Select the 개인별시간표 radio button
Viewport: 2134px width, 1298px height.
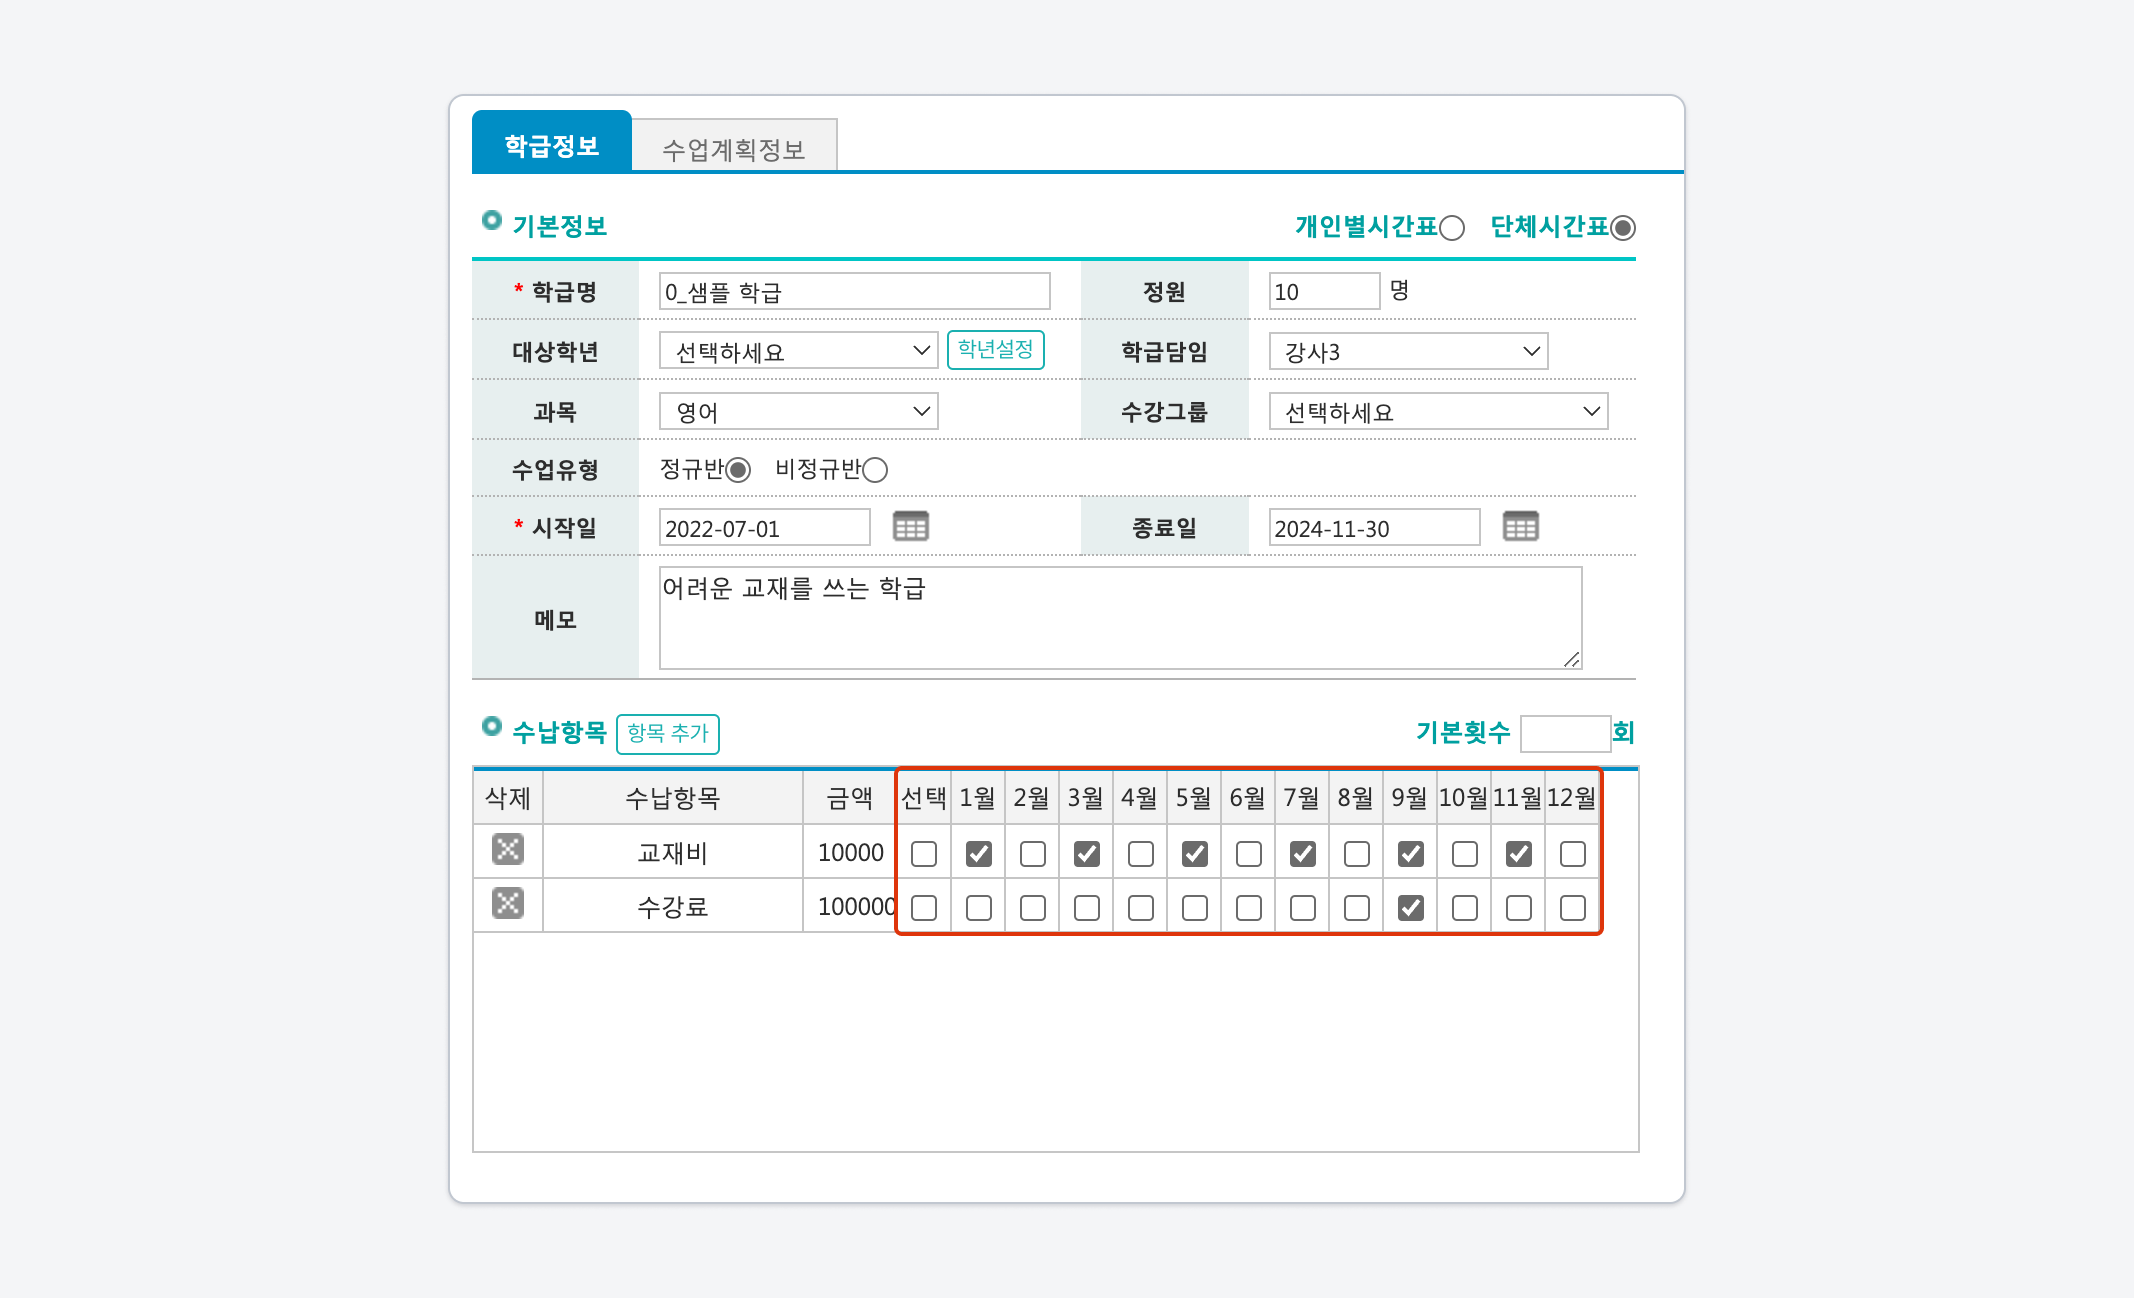tap(1452, 228)
